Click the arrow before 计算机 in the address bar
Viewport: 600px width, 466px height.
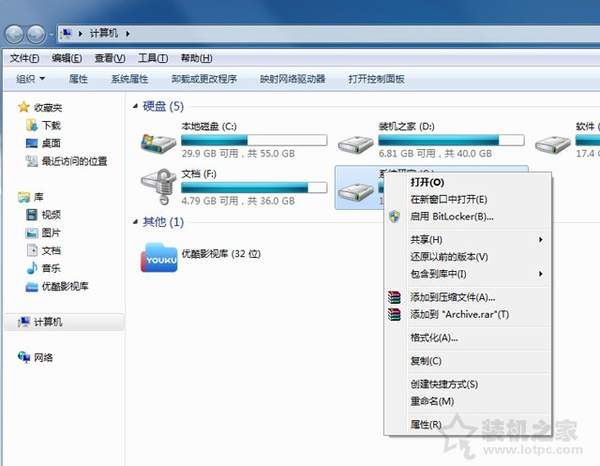coord(80,34)
